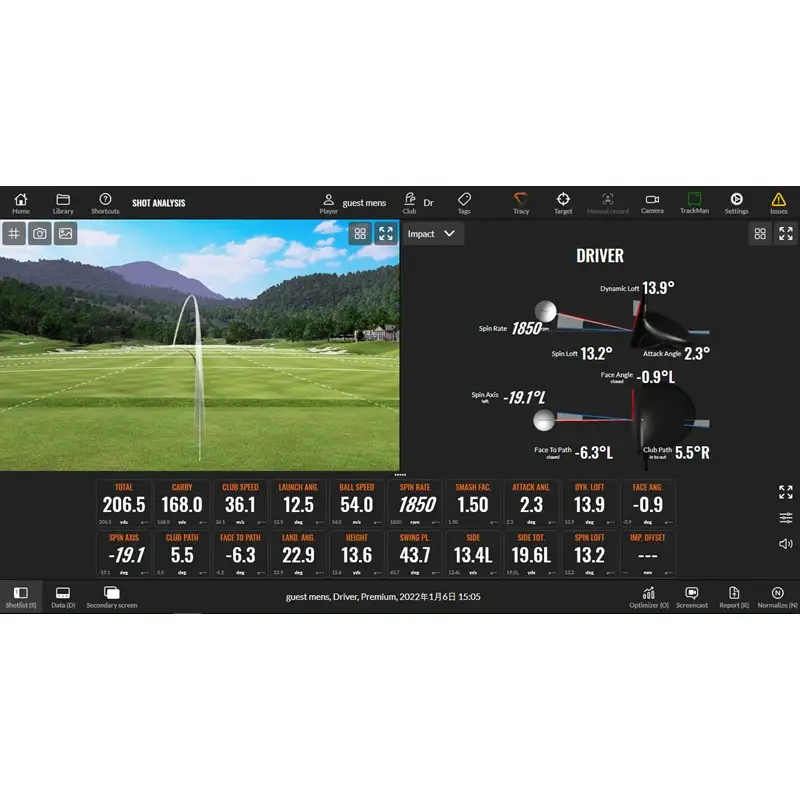The image size is (800, 800).
Task: Switch to the Shotlist panel
Action: click(x=21, y=597)
